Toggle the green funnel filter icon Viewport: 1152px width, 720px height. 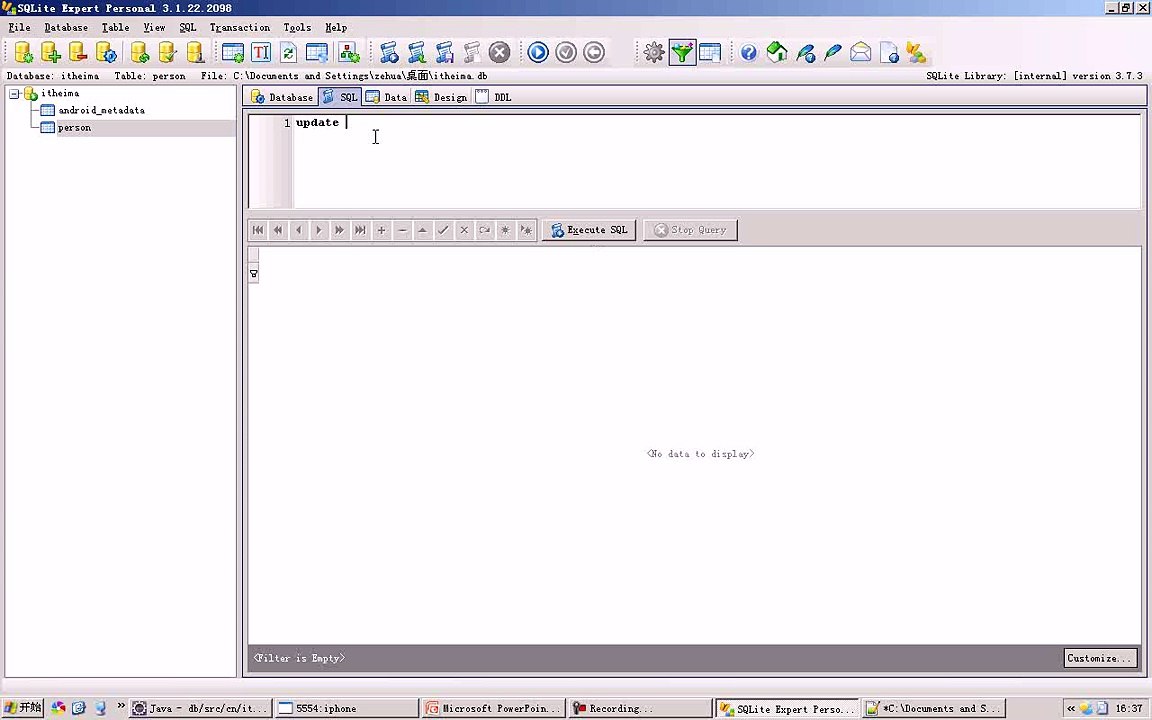point(683,52)
